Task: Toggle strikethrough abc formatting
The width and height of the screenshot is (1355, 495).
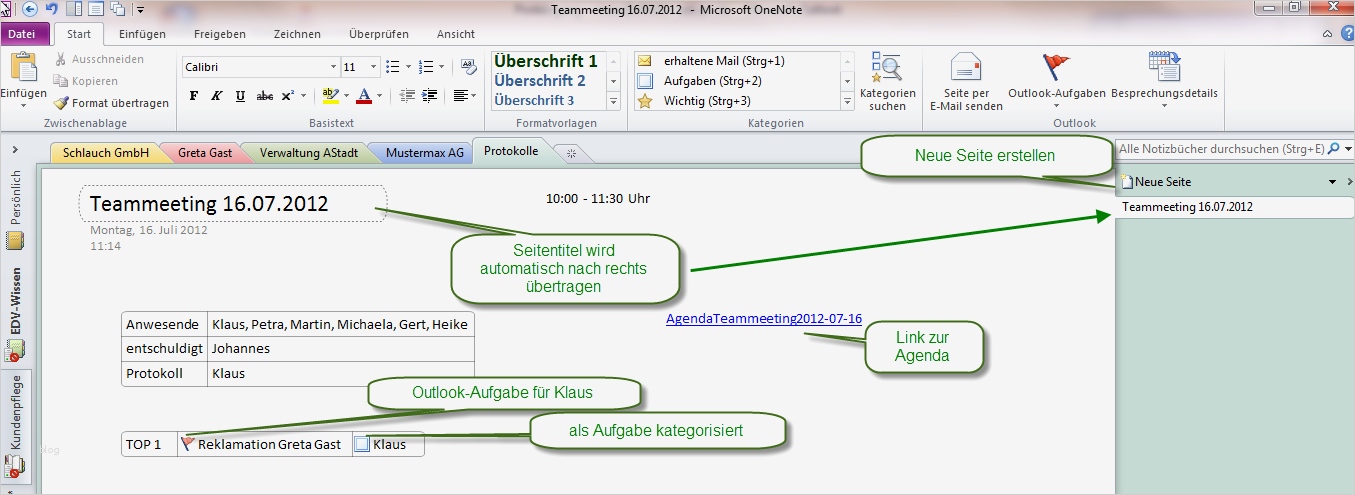Action: tap(265, 96)
